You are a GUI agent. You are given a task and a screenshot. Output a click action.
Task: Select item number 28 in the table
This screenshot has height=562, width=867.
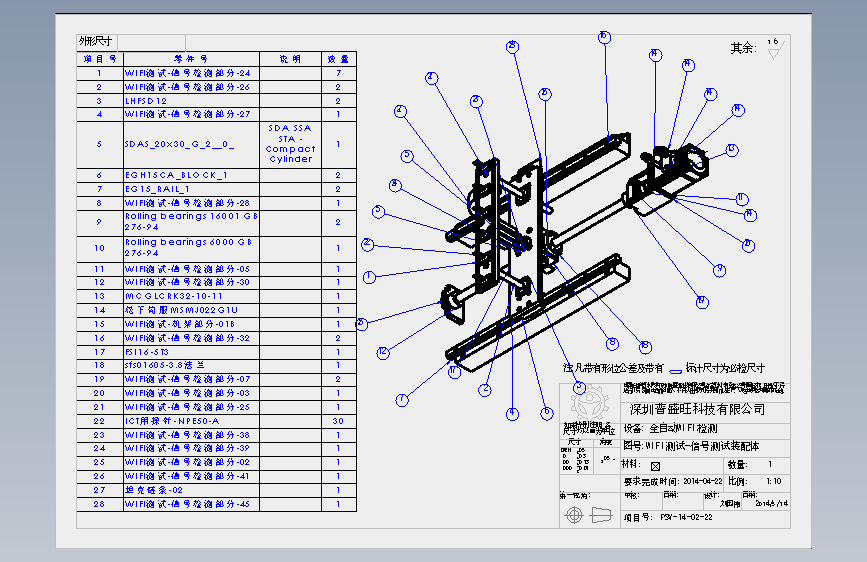100,504
